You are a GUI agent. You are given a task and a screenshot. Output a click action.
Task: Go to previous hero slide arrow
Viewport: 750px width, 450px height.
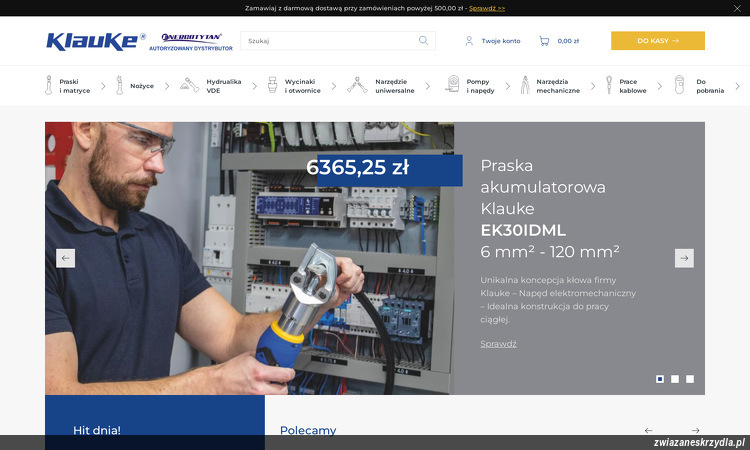tap(66, 258)
